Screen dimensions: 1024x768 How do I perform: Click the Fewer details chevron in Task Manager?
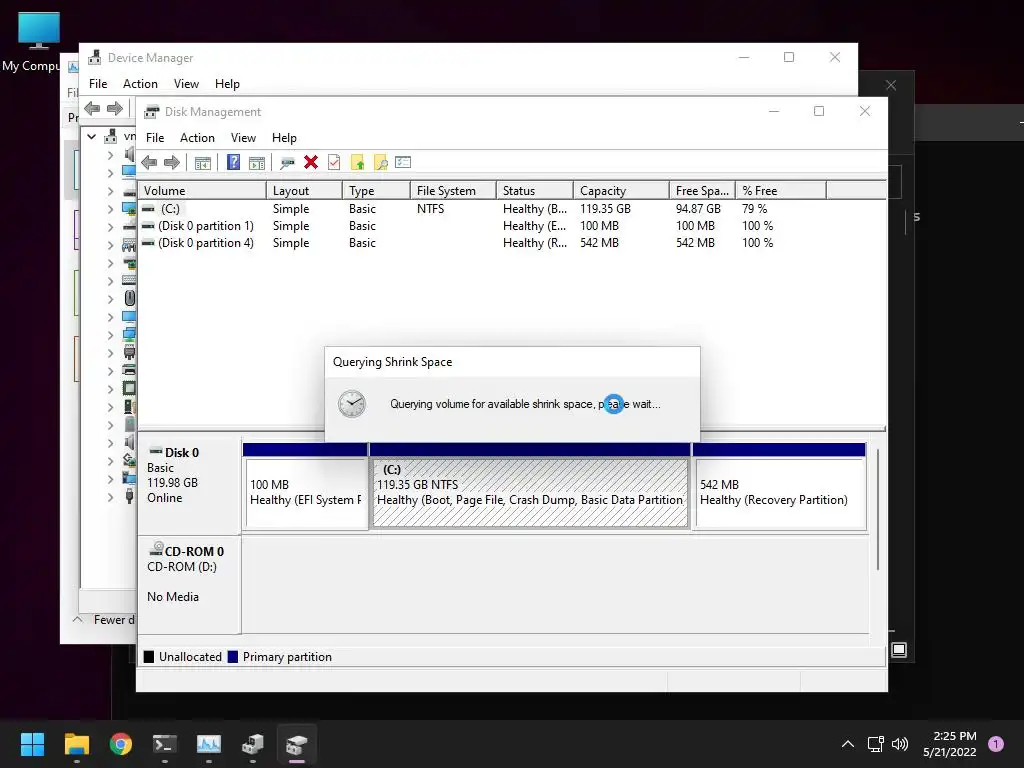[78, 619]
